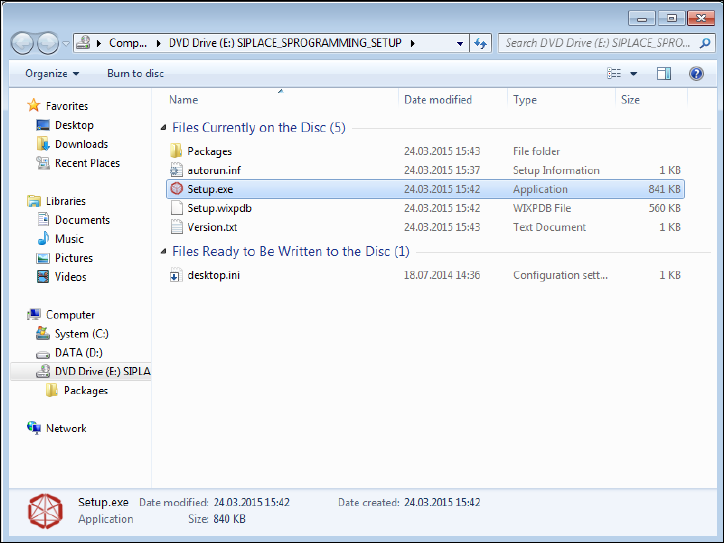Click the file name autorun.inf
The image size is (724, 543).
tap(214, 170)
